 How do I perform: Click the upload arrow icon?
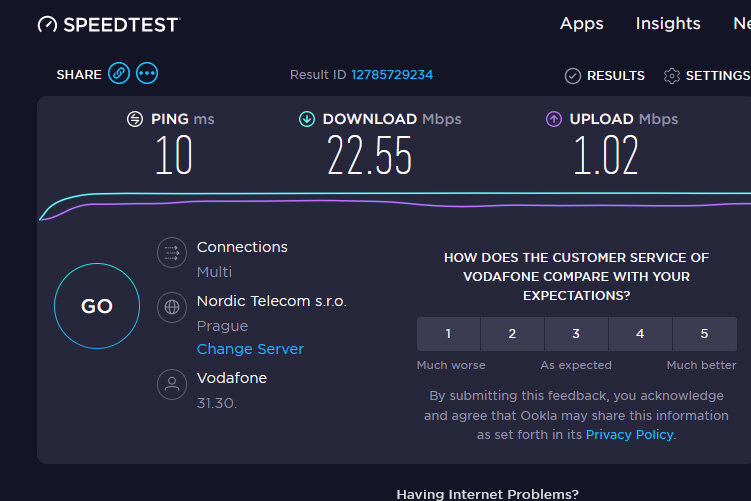pos(554,119)
